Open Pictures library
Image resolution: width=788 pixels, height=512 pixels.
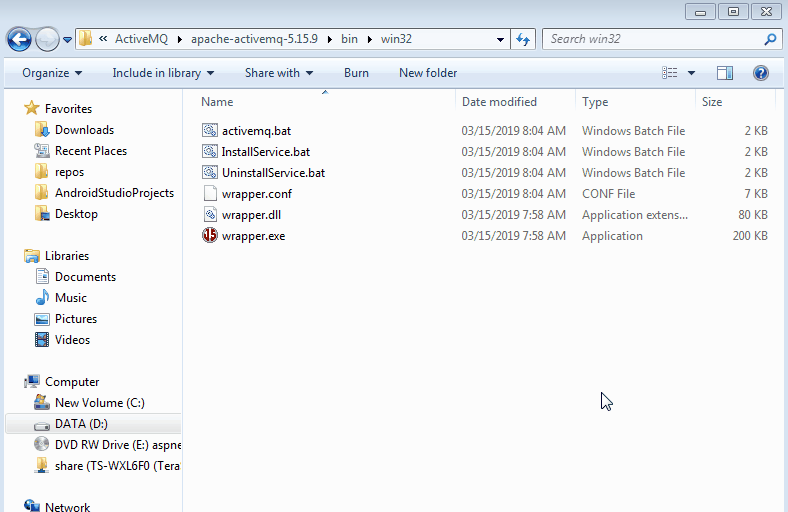click(75, 319)
